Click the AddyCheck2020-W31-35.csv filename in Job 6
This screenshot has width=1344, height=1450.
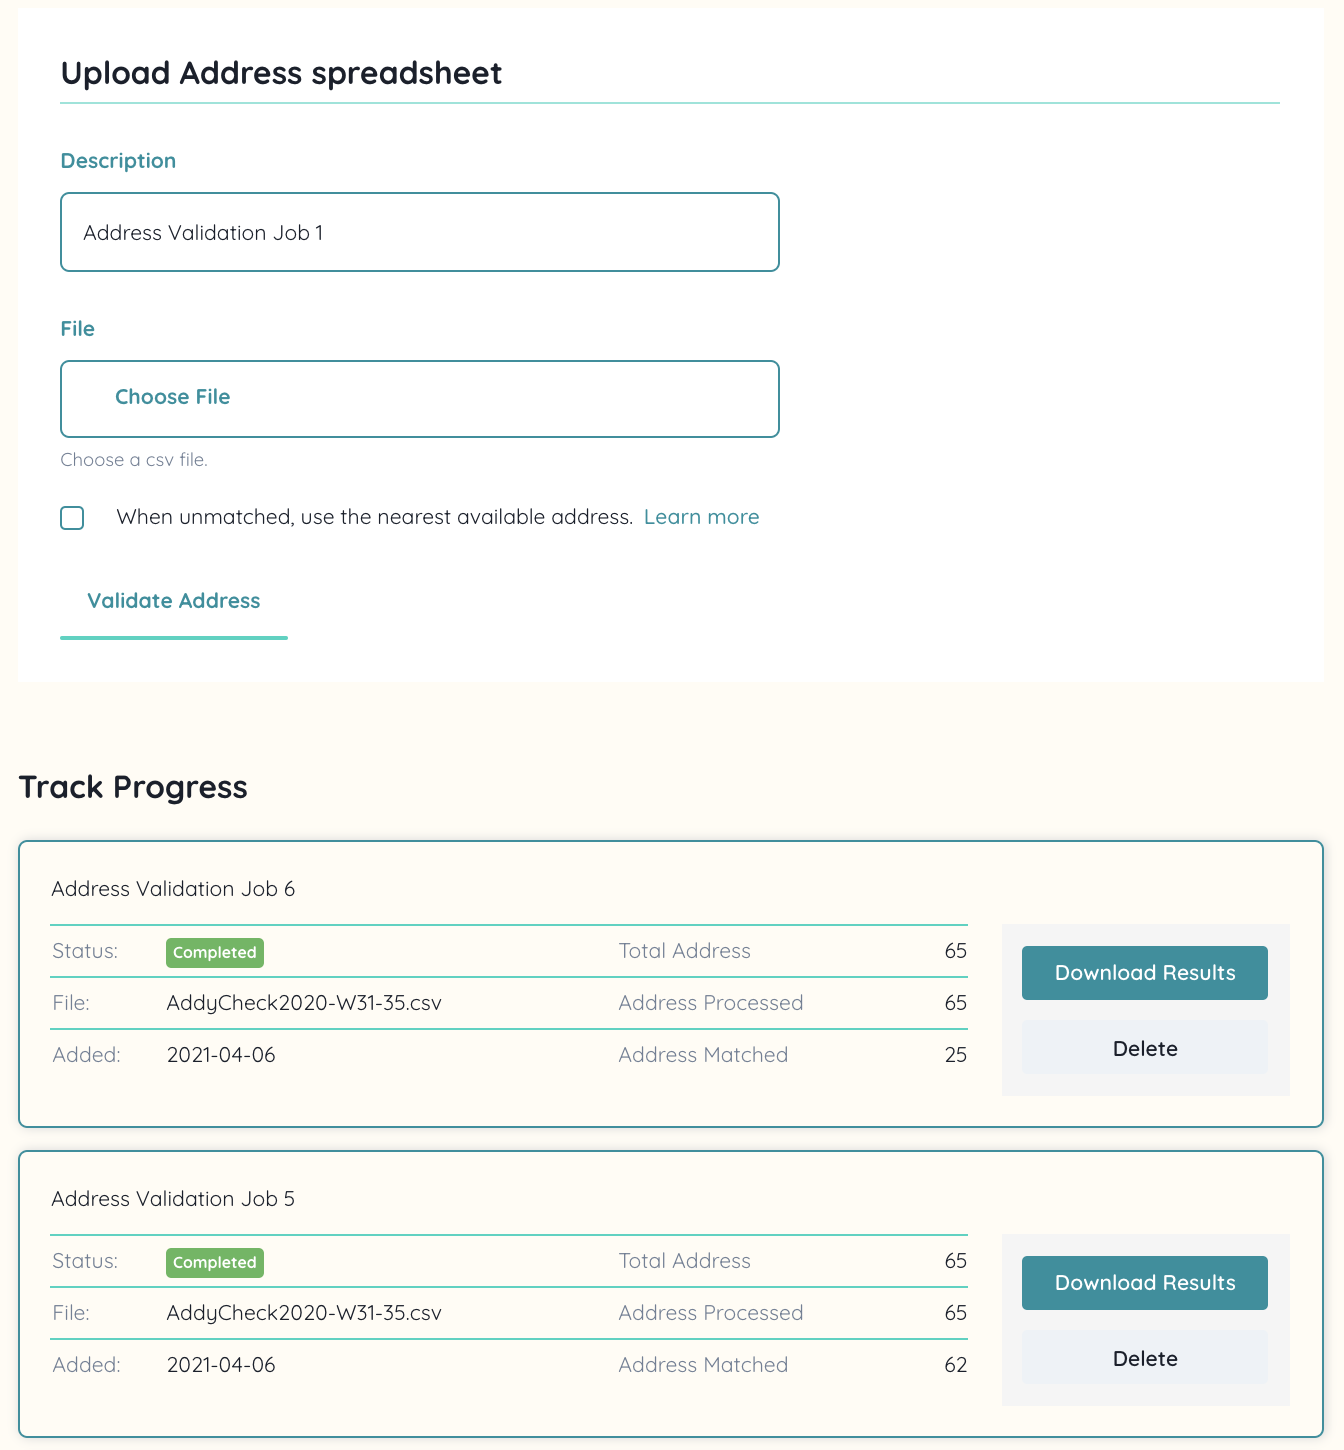303,1003
